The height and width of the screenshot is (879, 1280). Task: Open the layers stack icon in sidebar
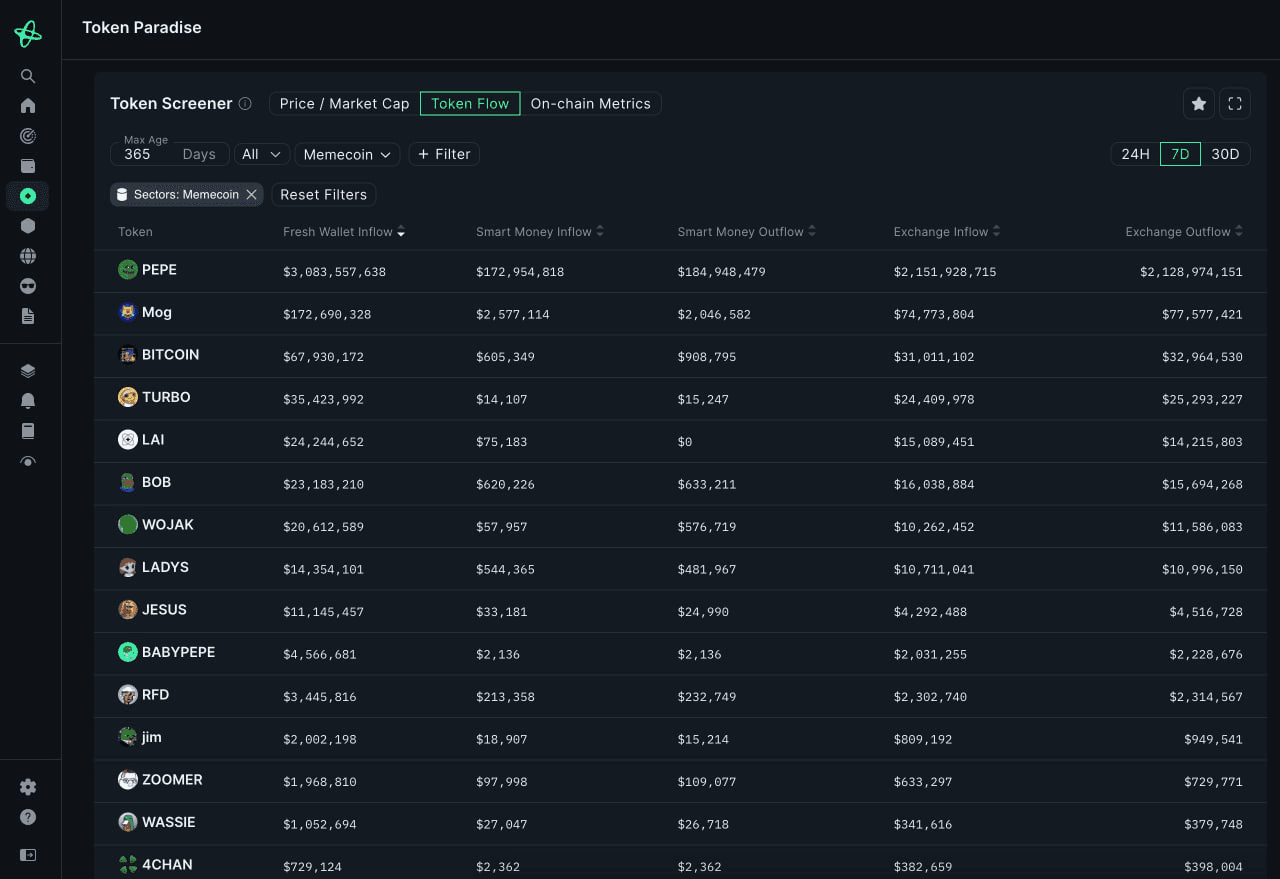(28, 371)
